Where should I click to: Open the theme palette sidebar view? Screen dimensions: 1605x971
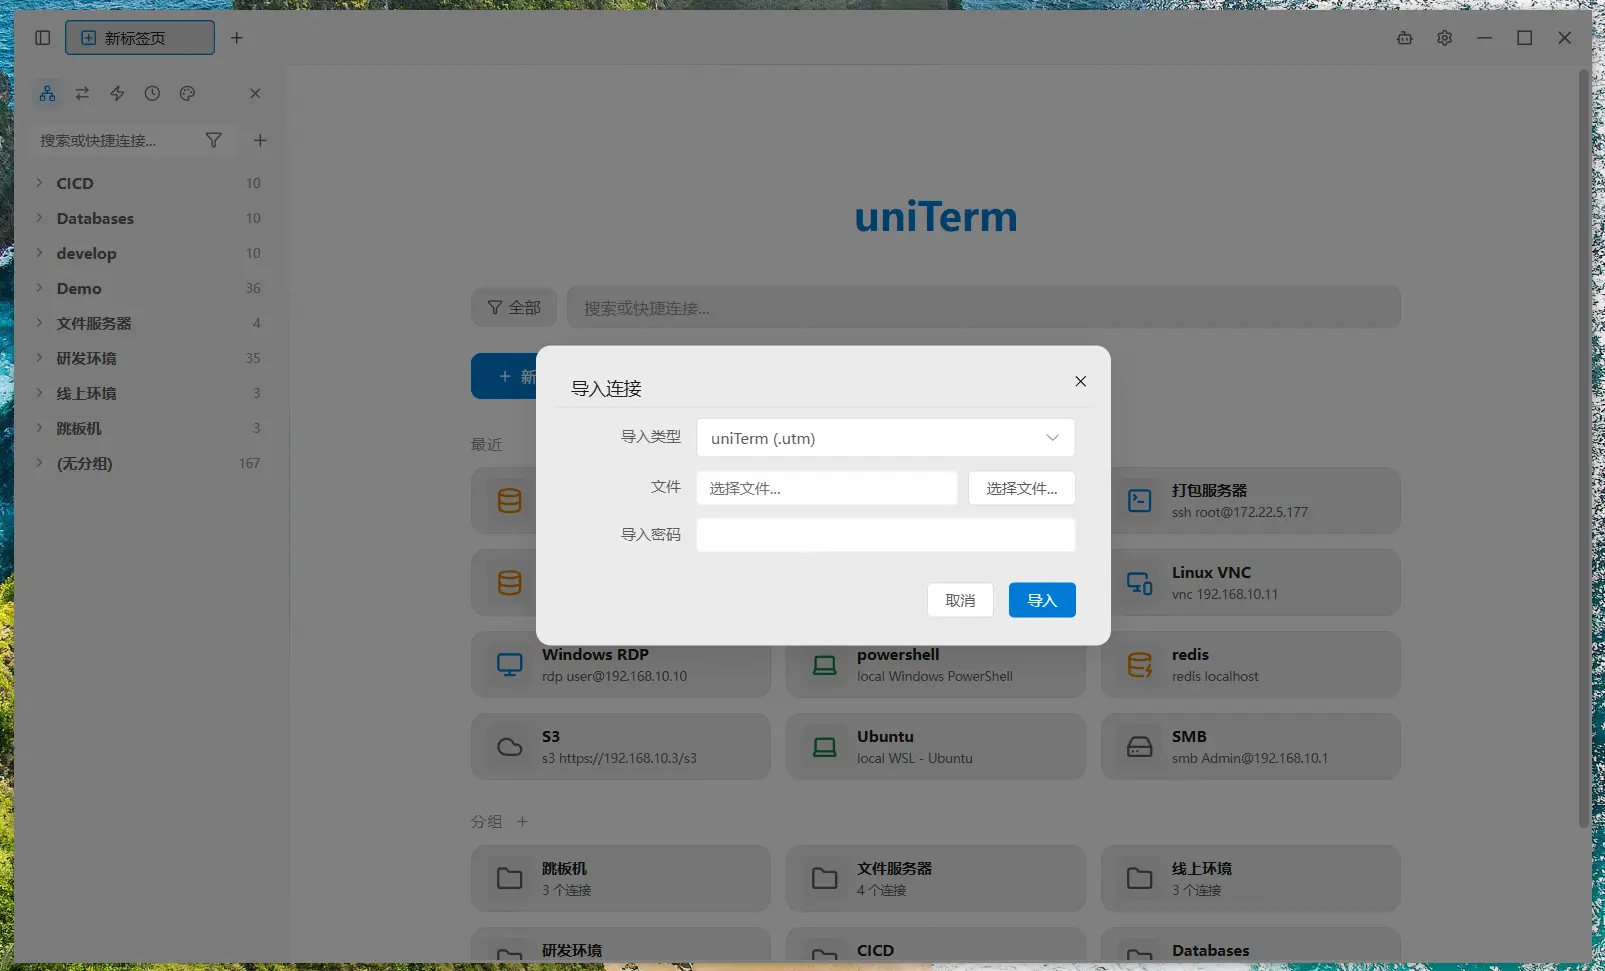pos(187,93)
